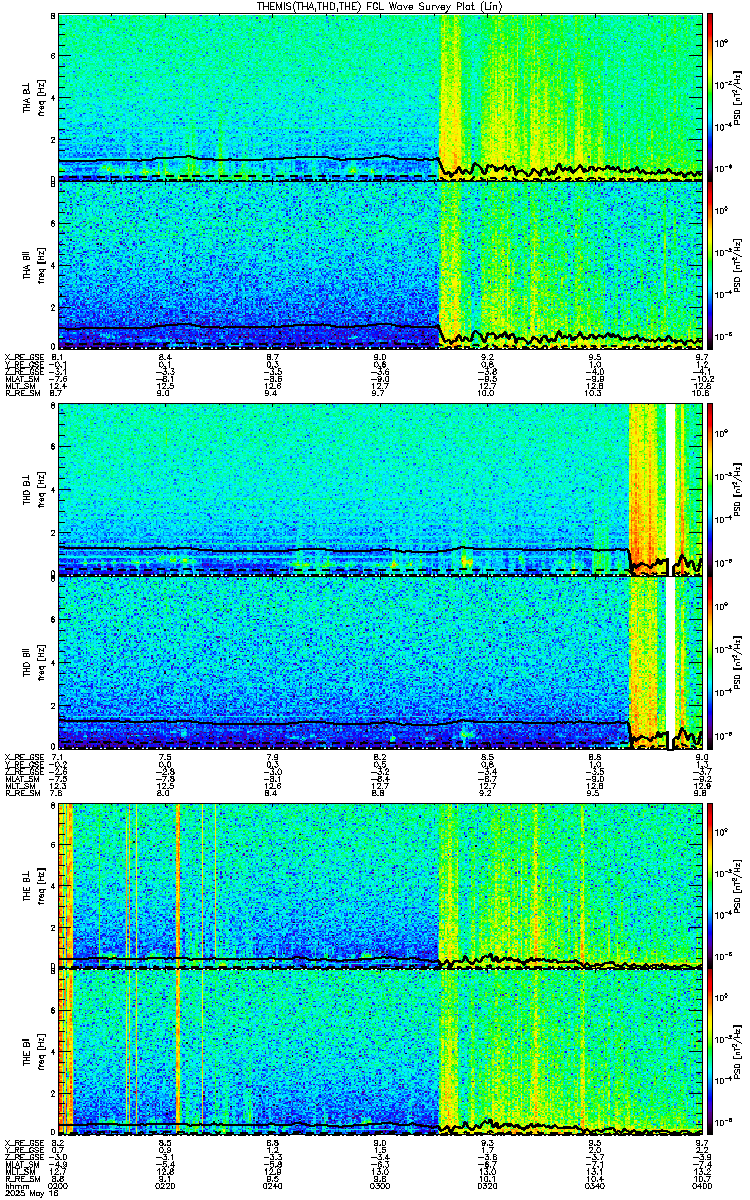Click the PSD color bar beside THD B-parallel panel
Viewport: 750px width, 1200px height.
[x=710, y=662]
